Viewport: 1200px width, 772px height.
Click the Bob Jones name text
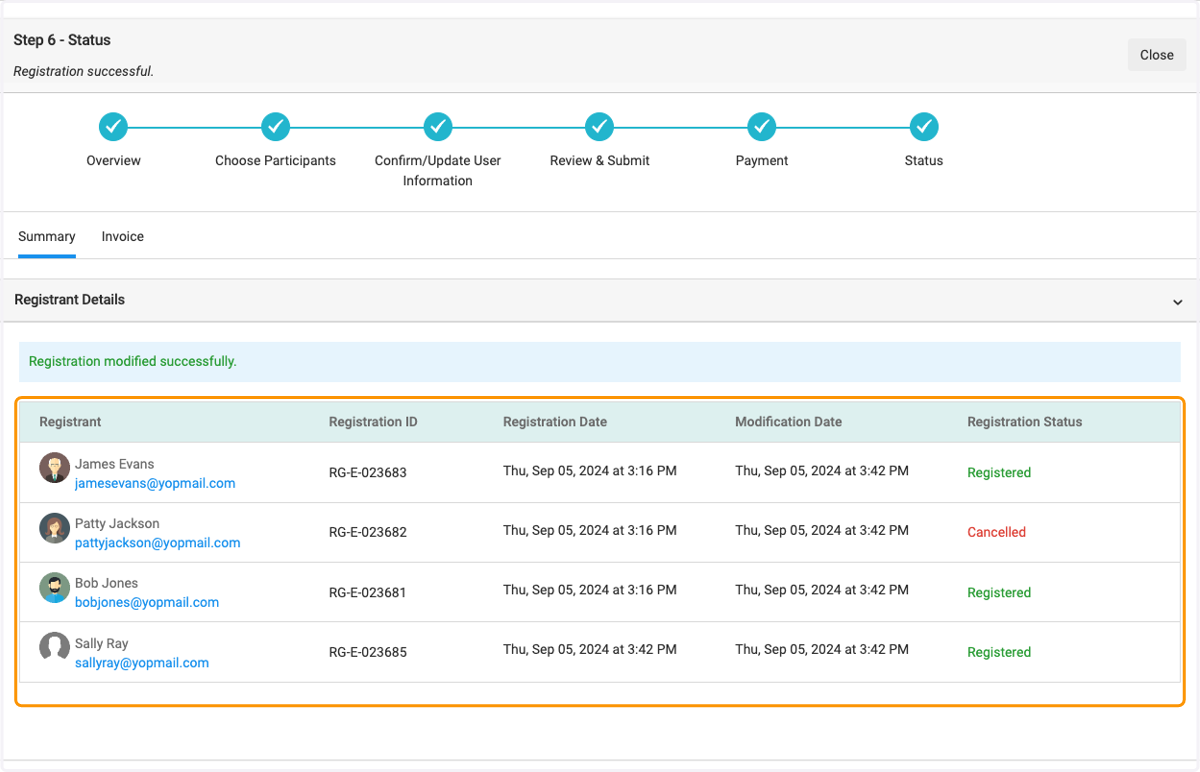click(x=107, y=583)
